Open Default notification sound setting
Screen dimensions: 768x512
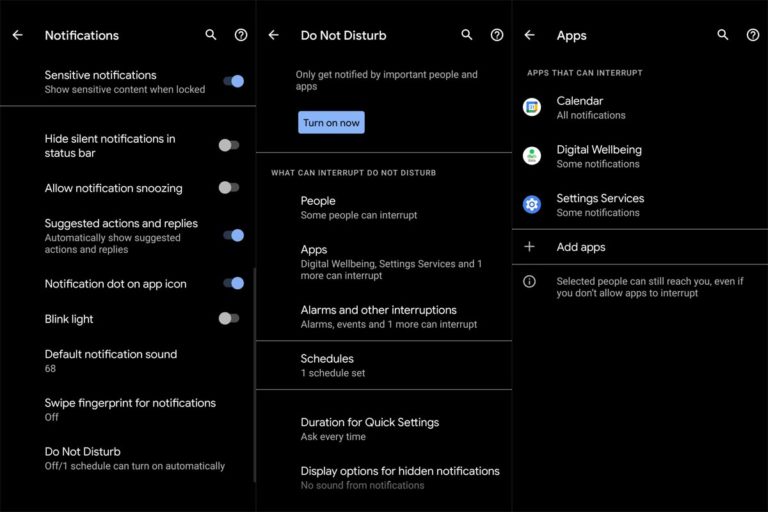click(127, 361)
